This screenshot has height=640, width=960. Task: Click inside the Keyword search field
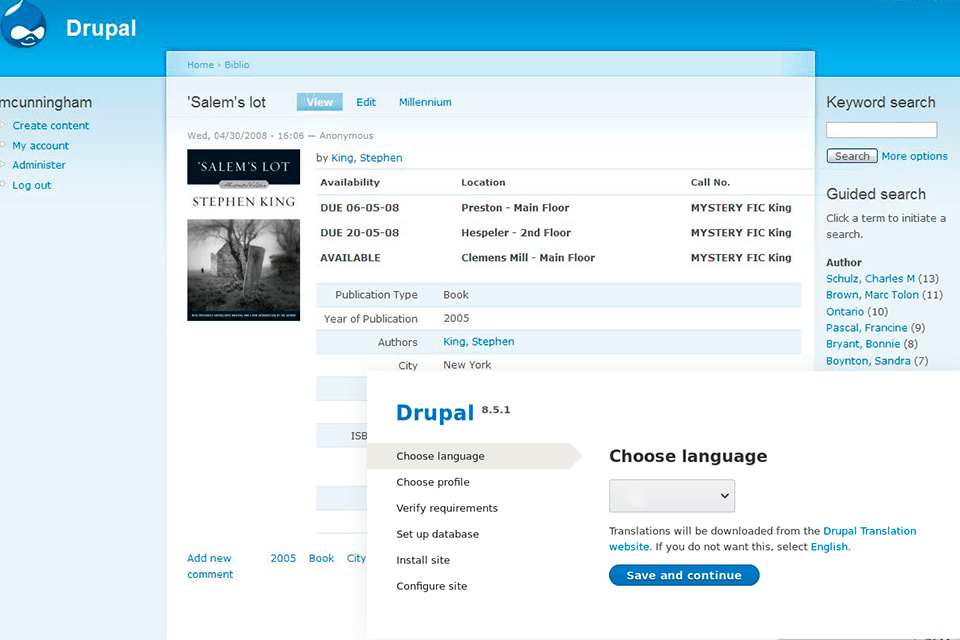point(881,130)
